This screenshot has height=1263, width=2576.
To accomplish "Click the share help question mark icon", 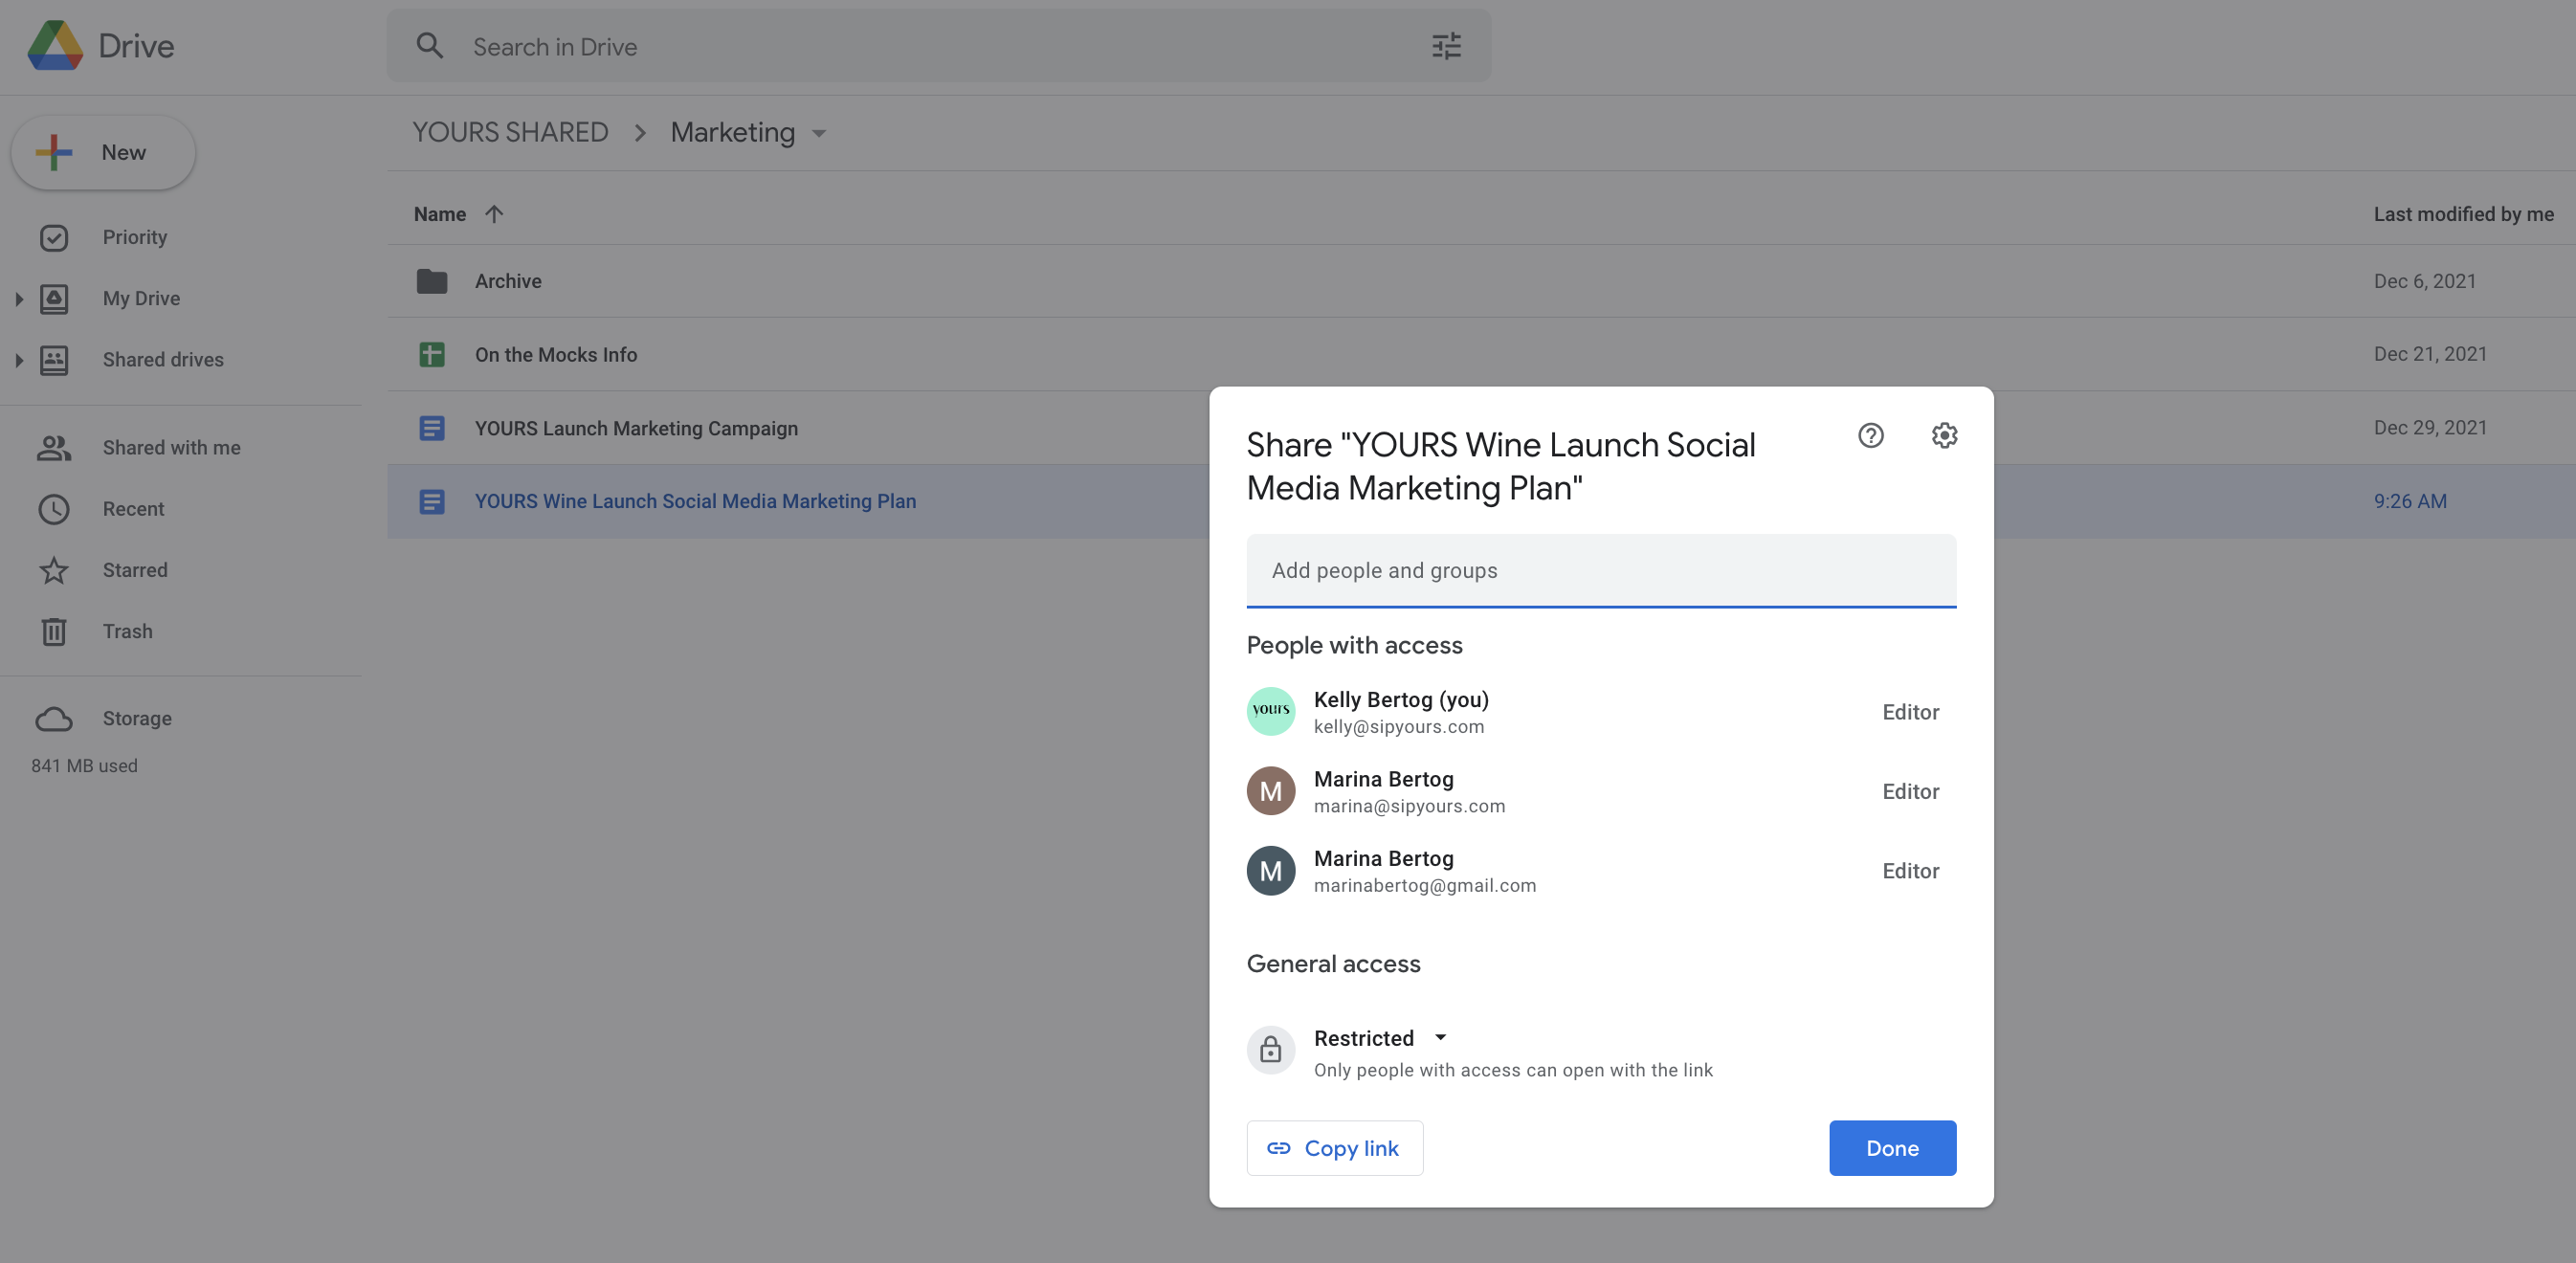I will tap(1870, 433).
